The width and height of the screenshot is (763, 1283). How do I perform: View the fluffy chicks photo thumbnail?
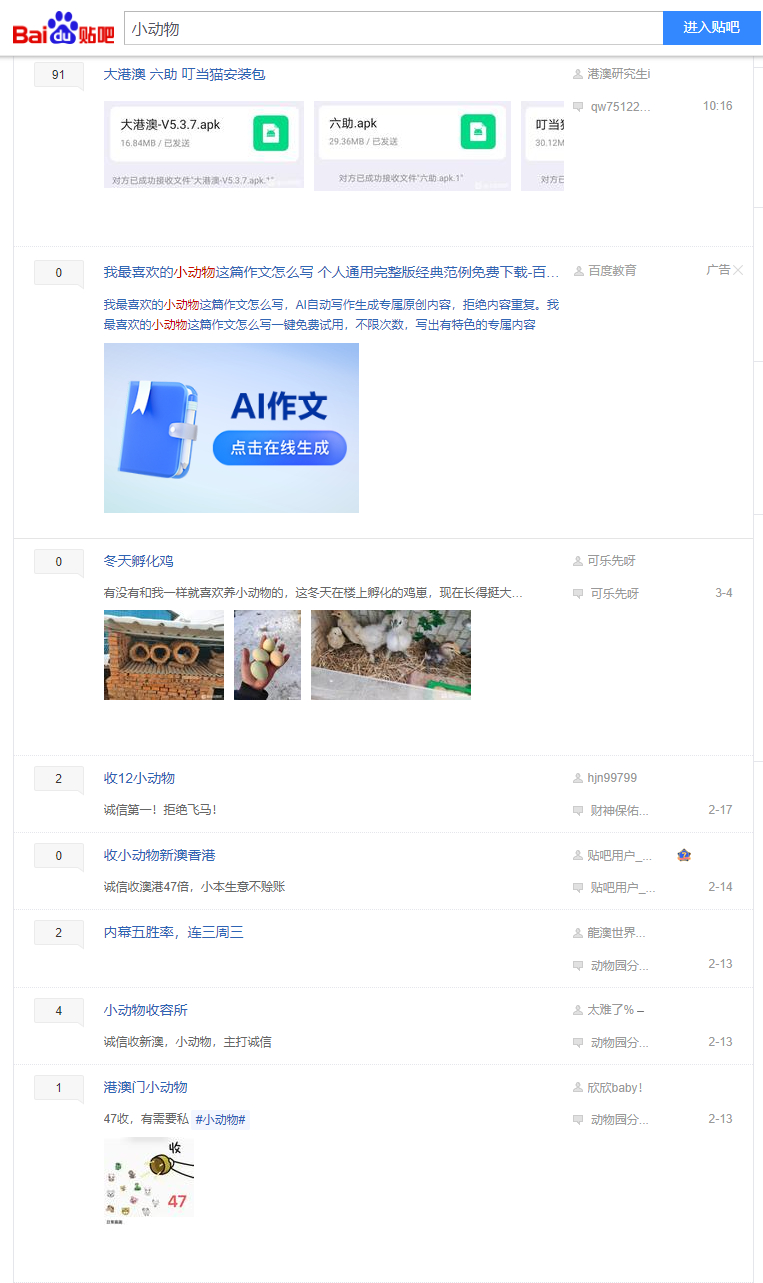(390, 655)
